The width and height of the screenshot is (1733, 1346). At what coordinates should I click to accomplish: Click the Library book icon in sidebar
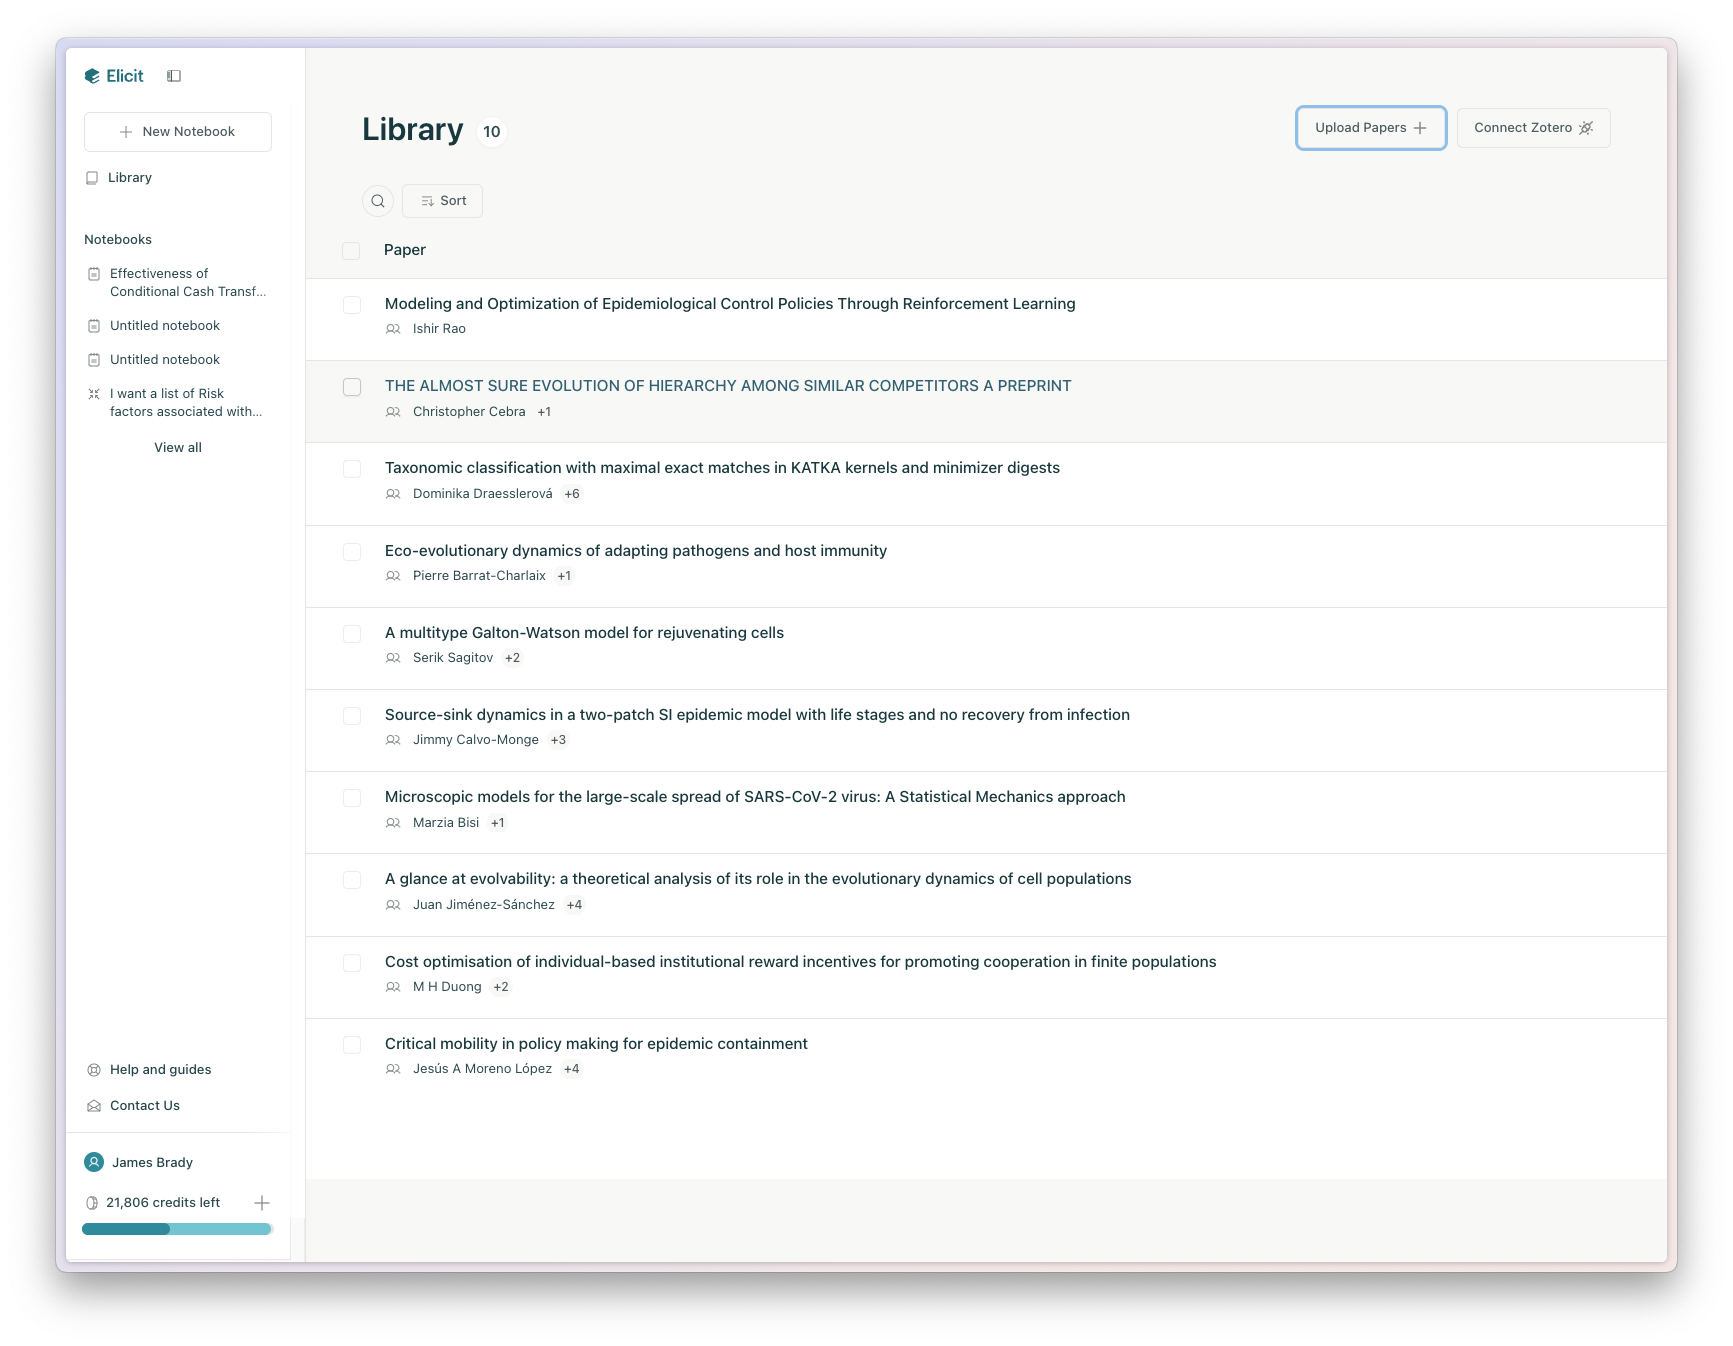pos(92,178)
